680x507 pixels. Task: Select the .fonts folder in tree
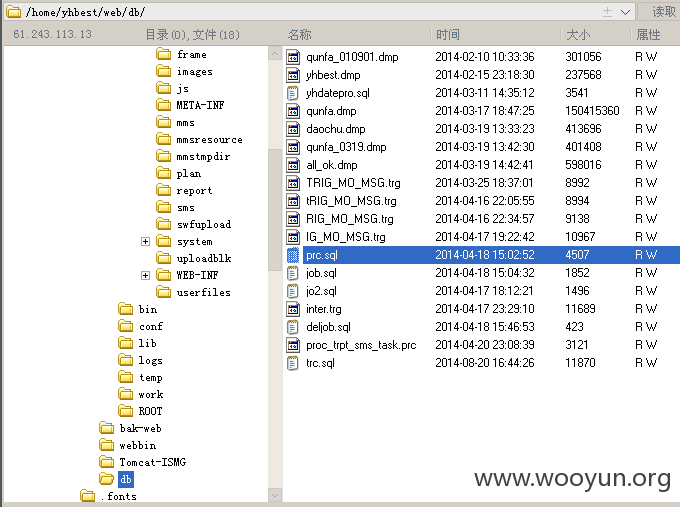click(118, 496)
